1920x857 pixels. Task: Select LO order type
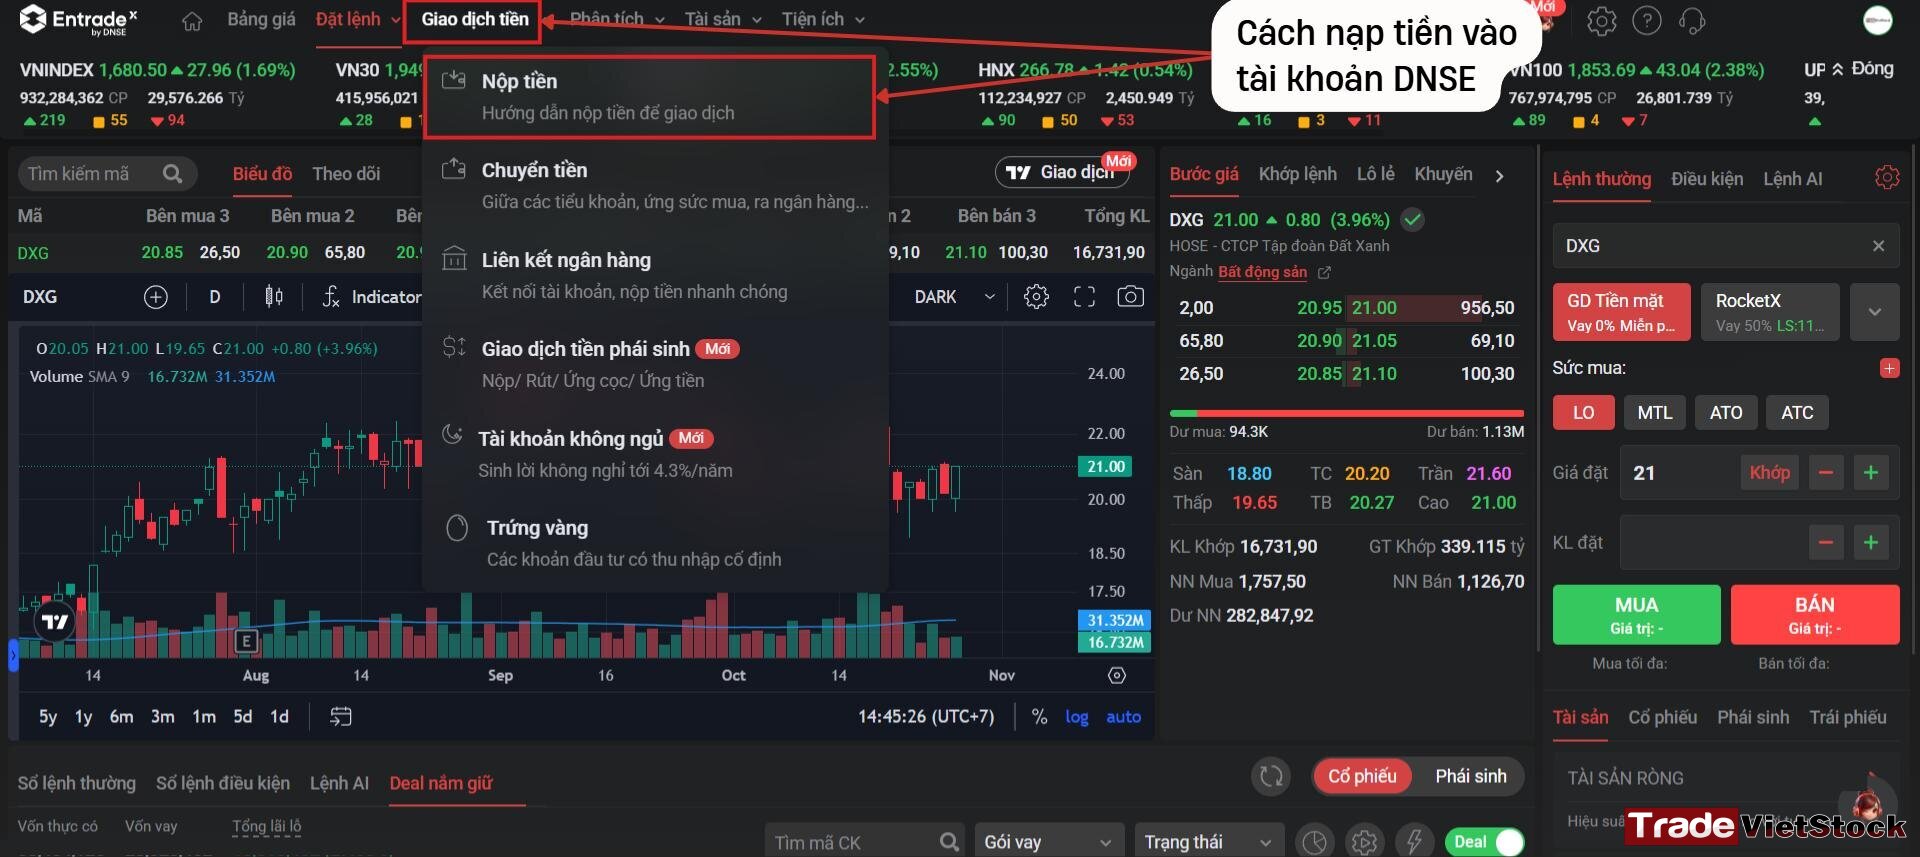pos(1583,413)
